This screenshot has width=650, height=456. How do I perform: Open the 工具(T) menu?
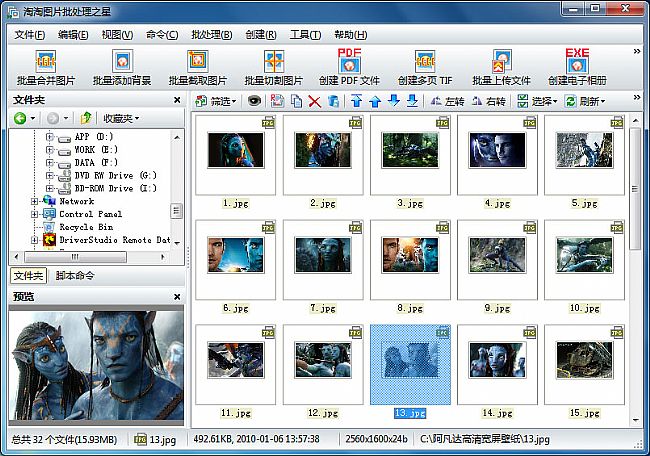(x=305, y=35)
